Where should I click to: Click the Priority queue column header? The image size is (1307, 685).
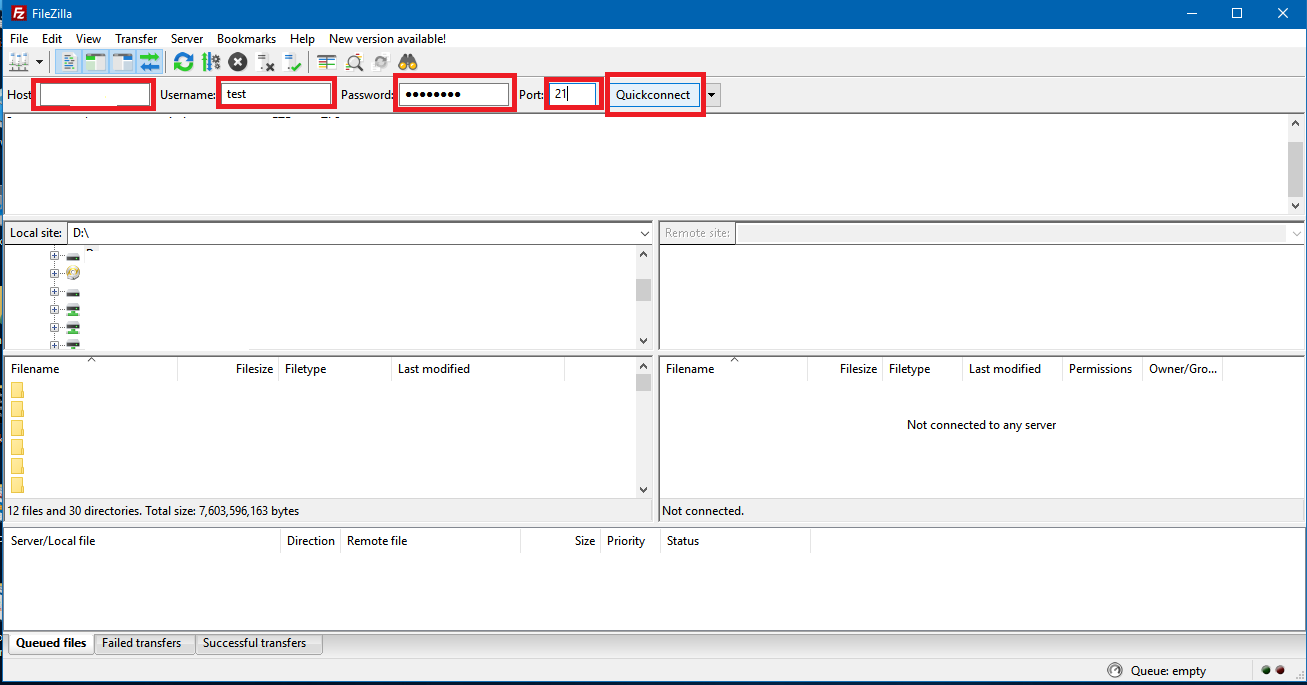coord(630,541)
